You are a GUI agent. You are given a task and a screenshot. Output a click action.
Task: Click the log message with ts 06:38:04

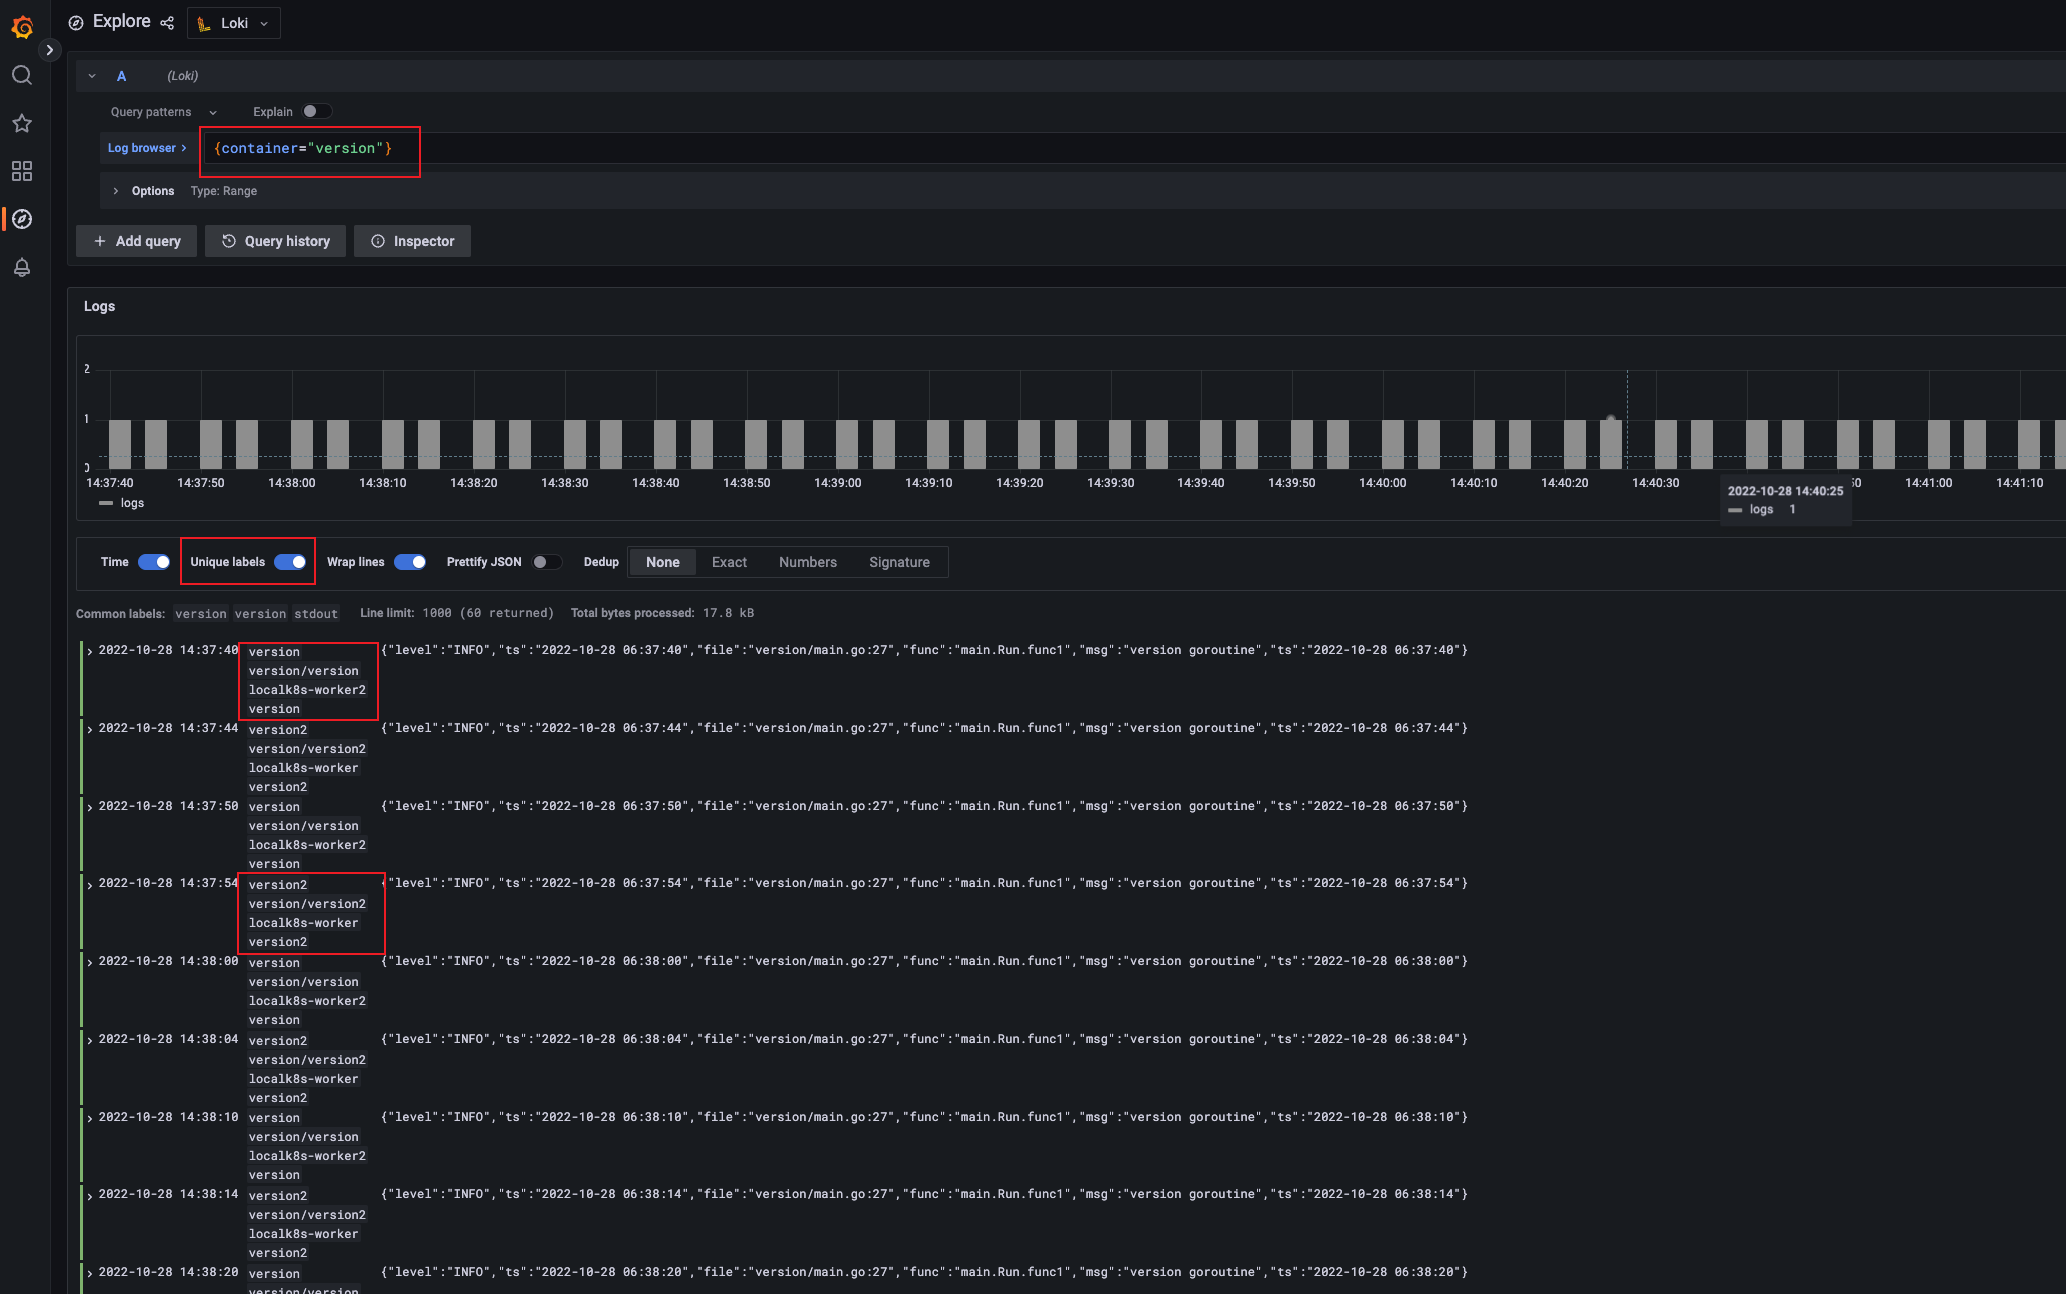(925, 1039)
